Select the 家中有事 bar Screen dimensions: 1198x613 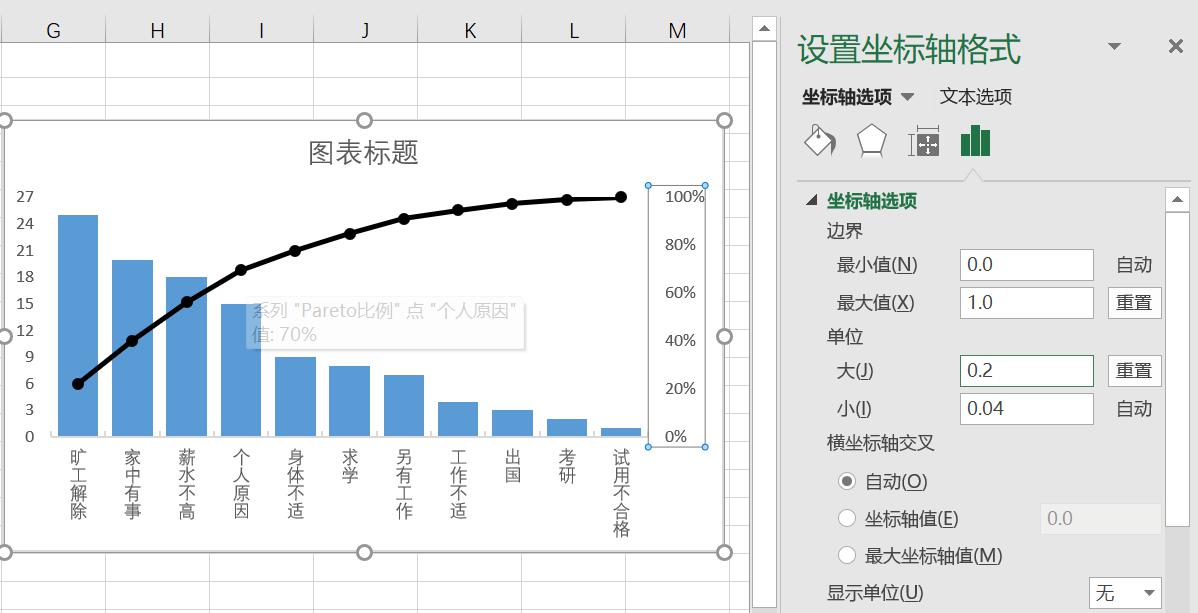[x=132, y=349]
